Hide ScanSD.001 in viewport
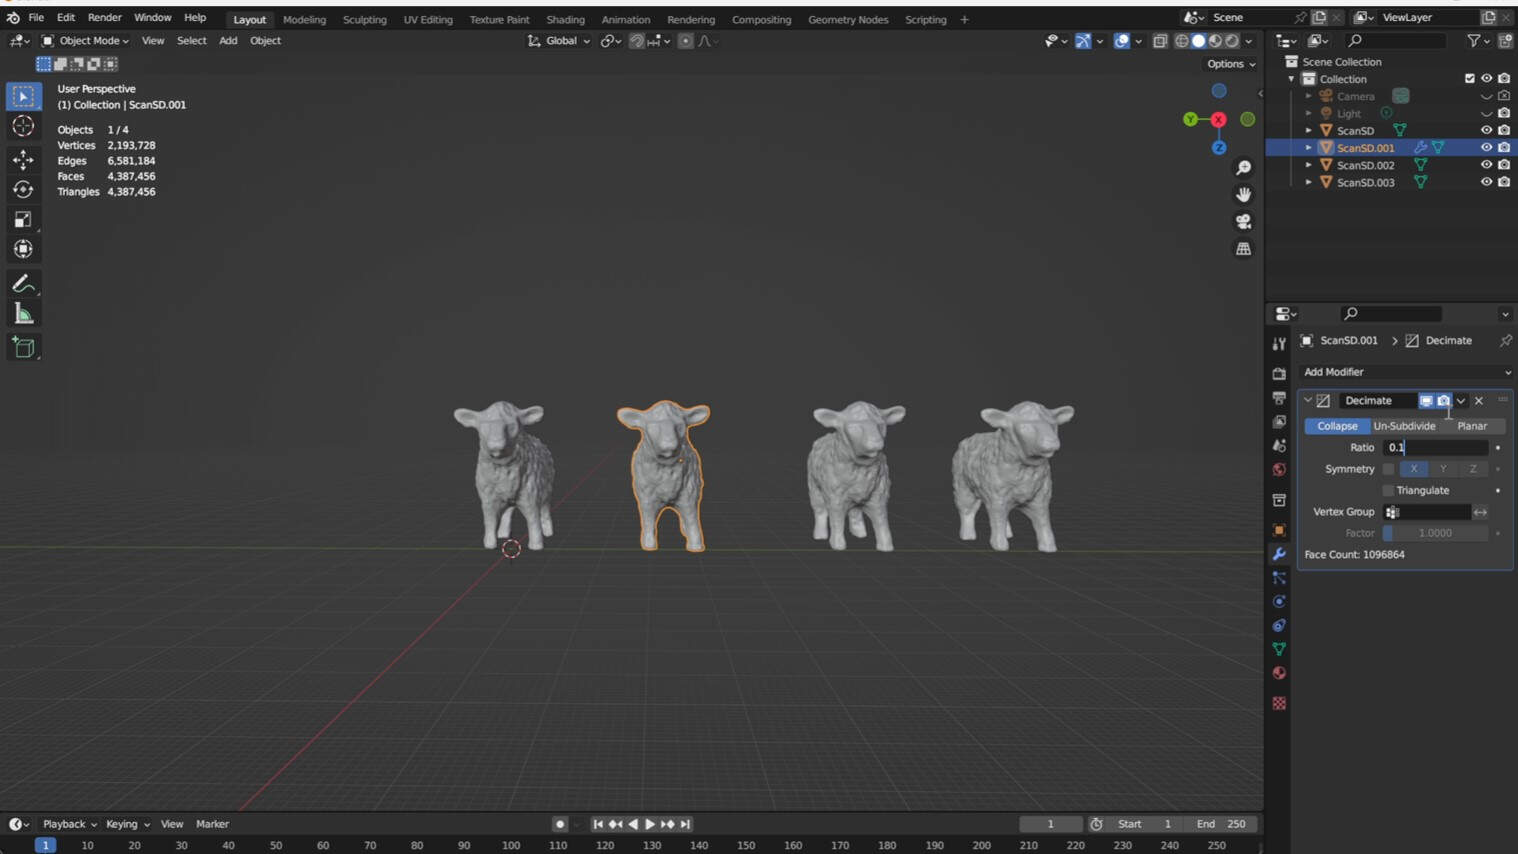Screen dimensions: 1518x854 click(1486, 148)
